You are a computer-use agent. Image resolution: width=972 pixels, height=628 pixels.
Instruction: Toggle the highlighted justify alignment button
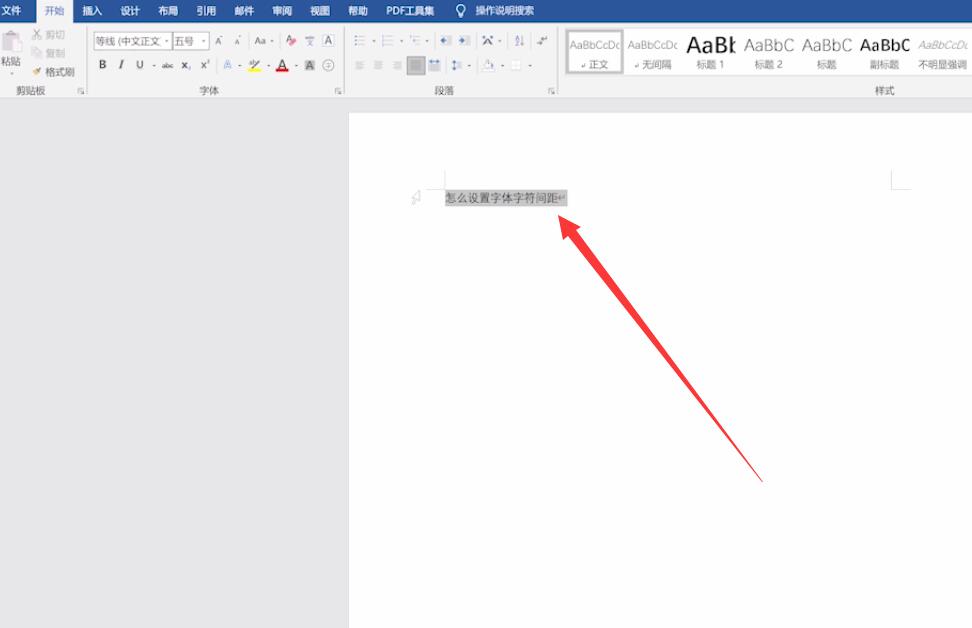(x=416, y=65)
